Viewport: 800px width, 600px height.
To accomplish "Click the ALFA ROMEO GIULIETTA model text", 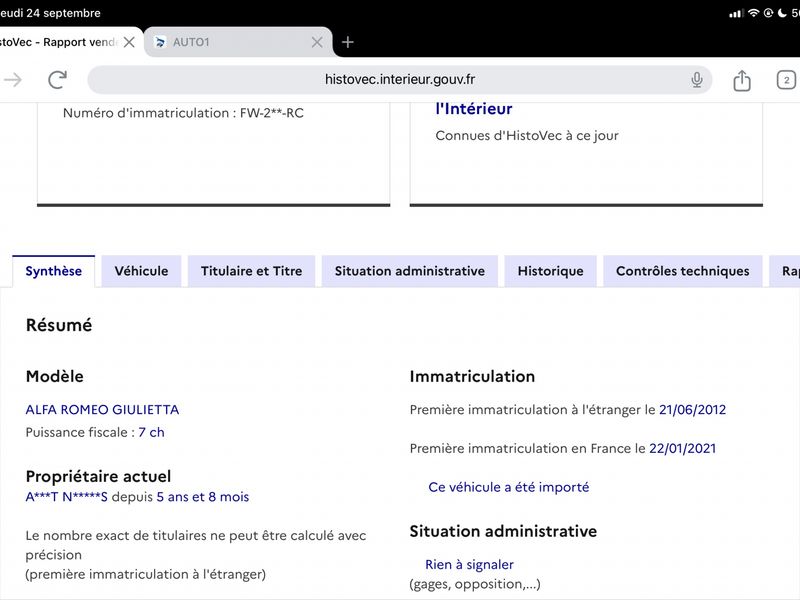I will pyautogui.click(x=103, y=410).
